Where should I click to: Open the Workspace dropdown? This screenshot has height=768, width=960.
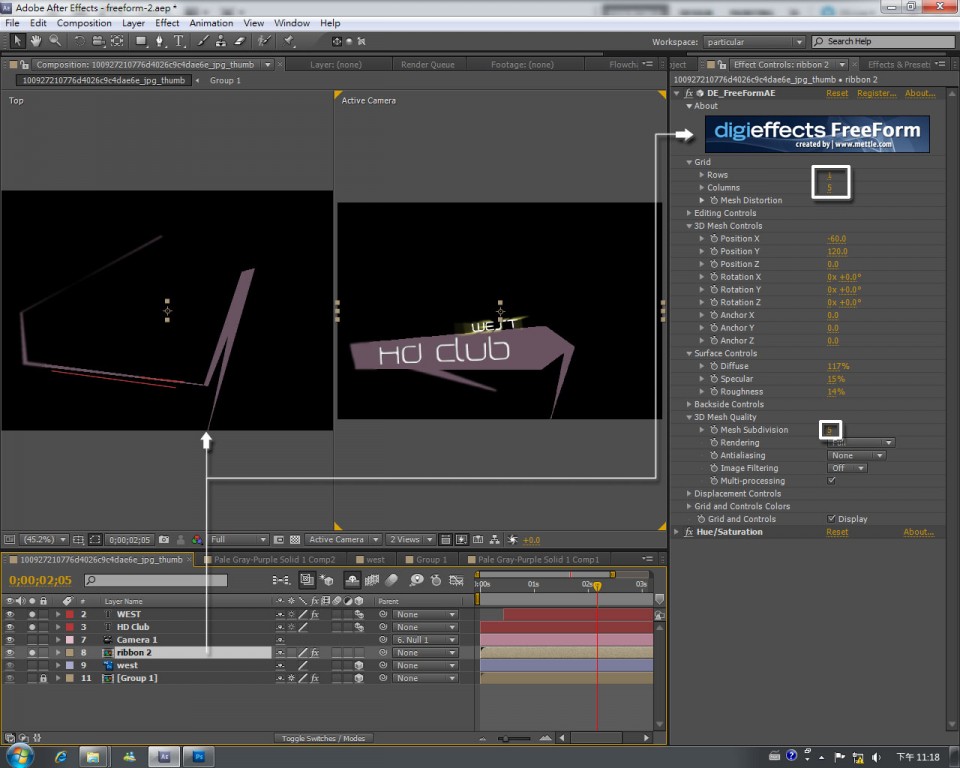tap(754, 42)
